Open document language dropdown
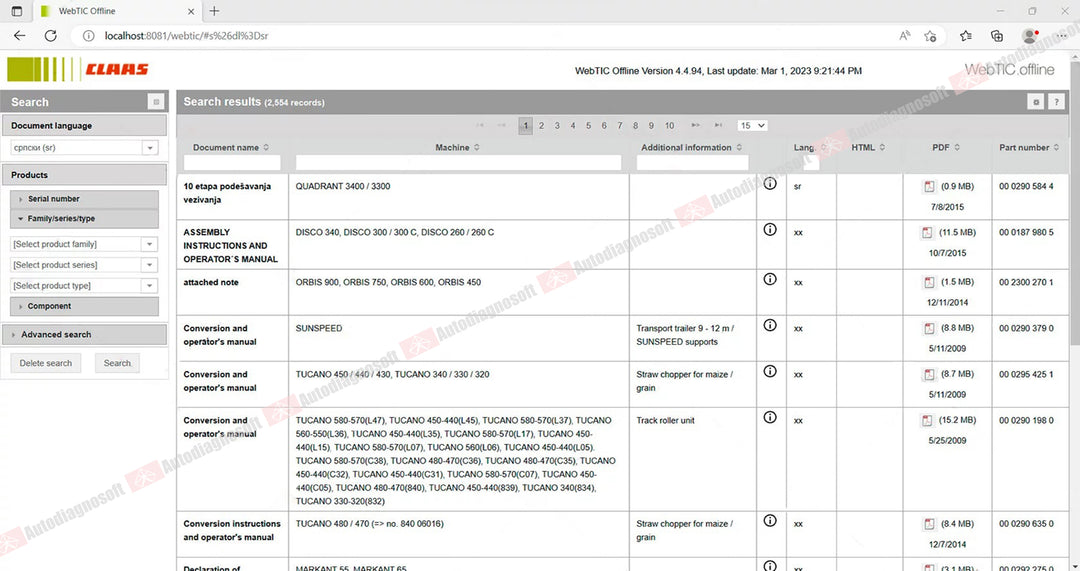 click(x=150, y=147)
